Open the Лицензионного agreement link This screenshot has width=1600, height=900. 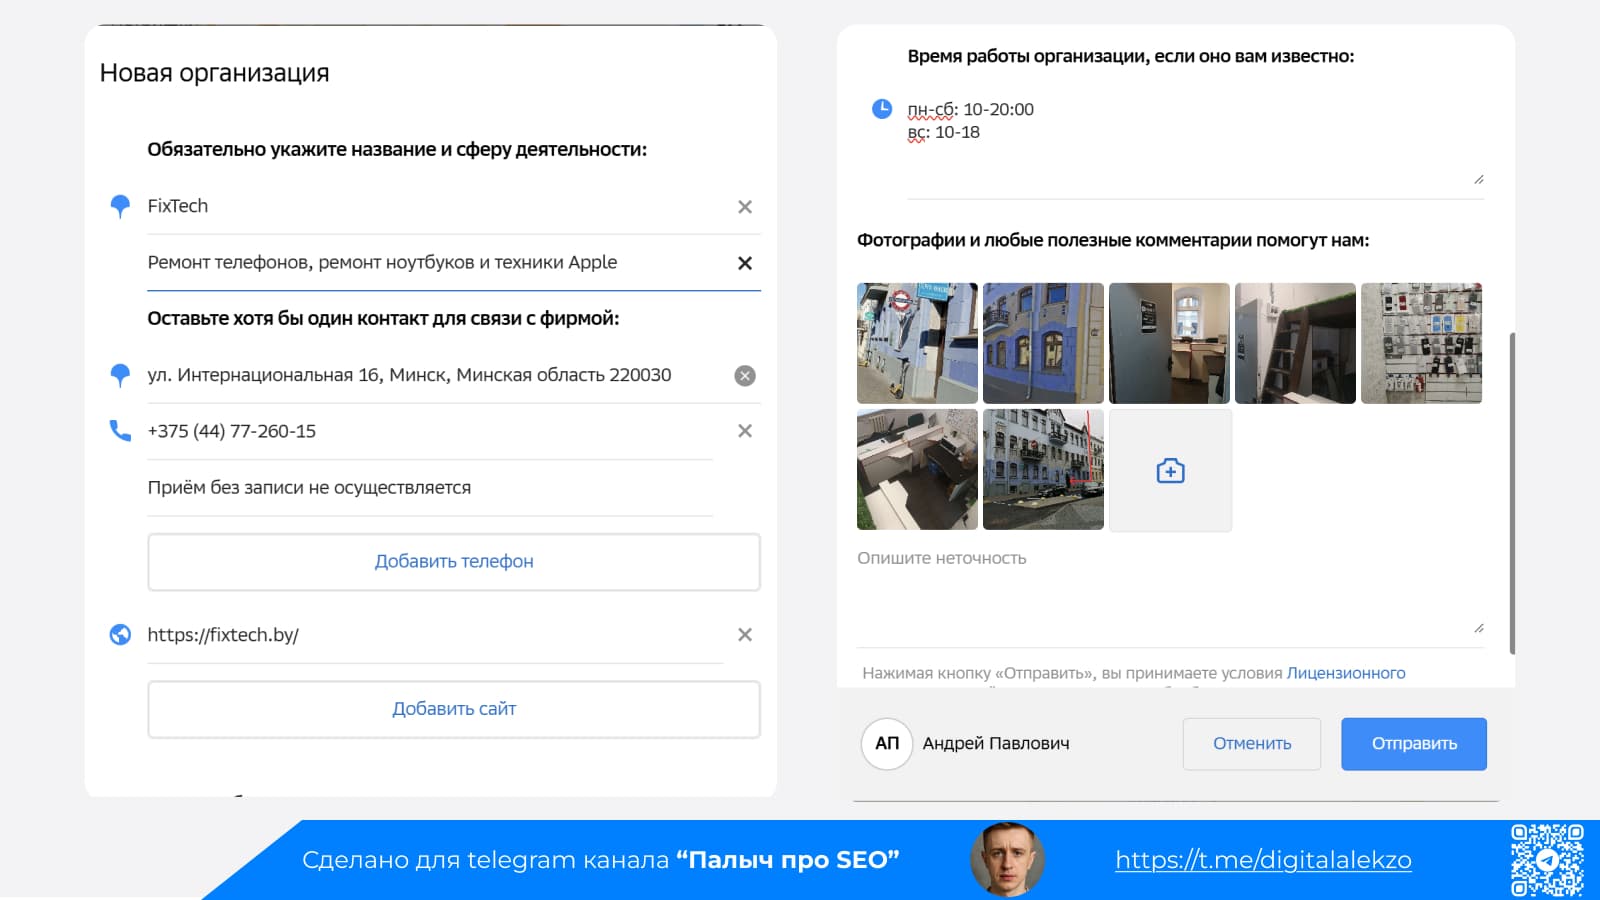pyautogui.click(x=1345, y=672)
